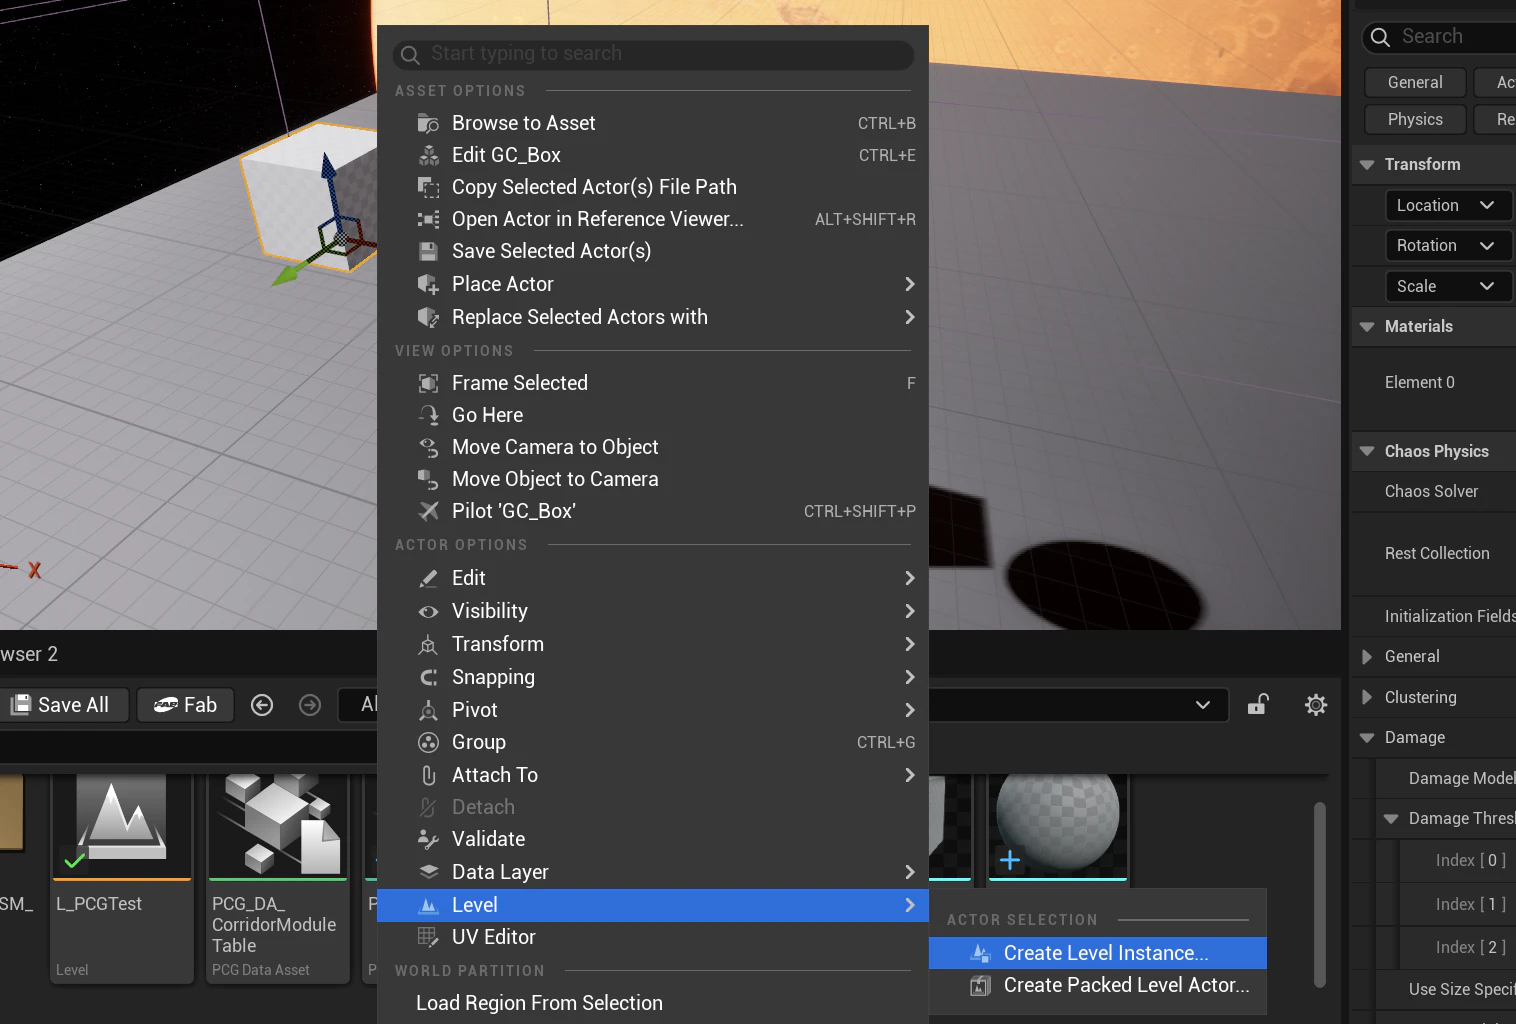Click the navigate forward arrow icon
This screenshot has width=1516, height=1024.
pos(310,705)
